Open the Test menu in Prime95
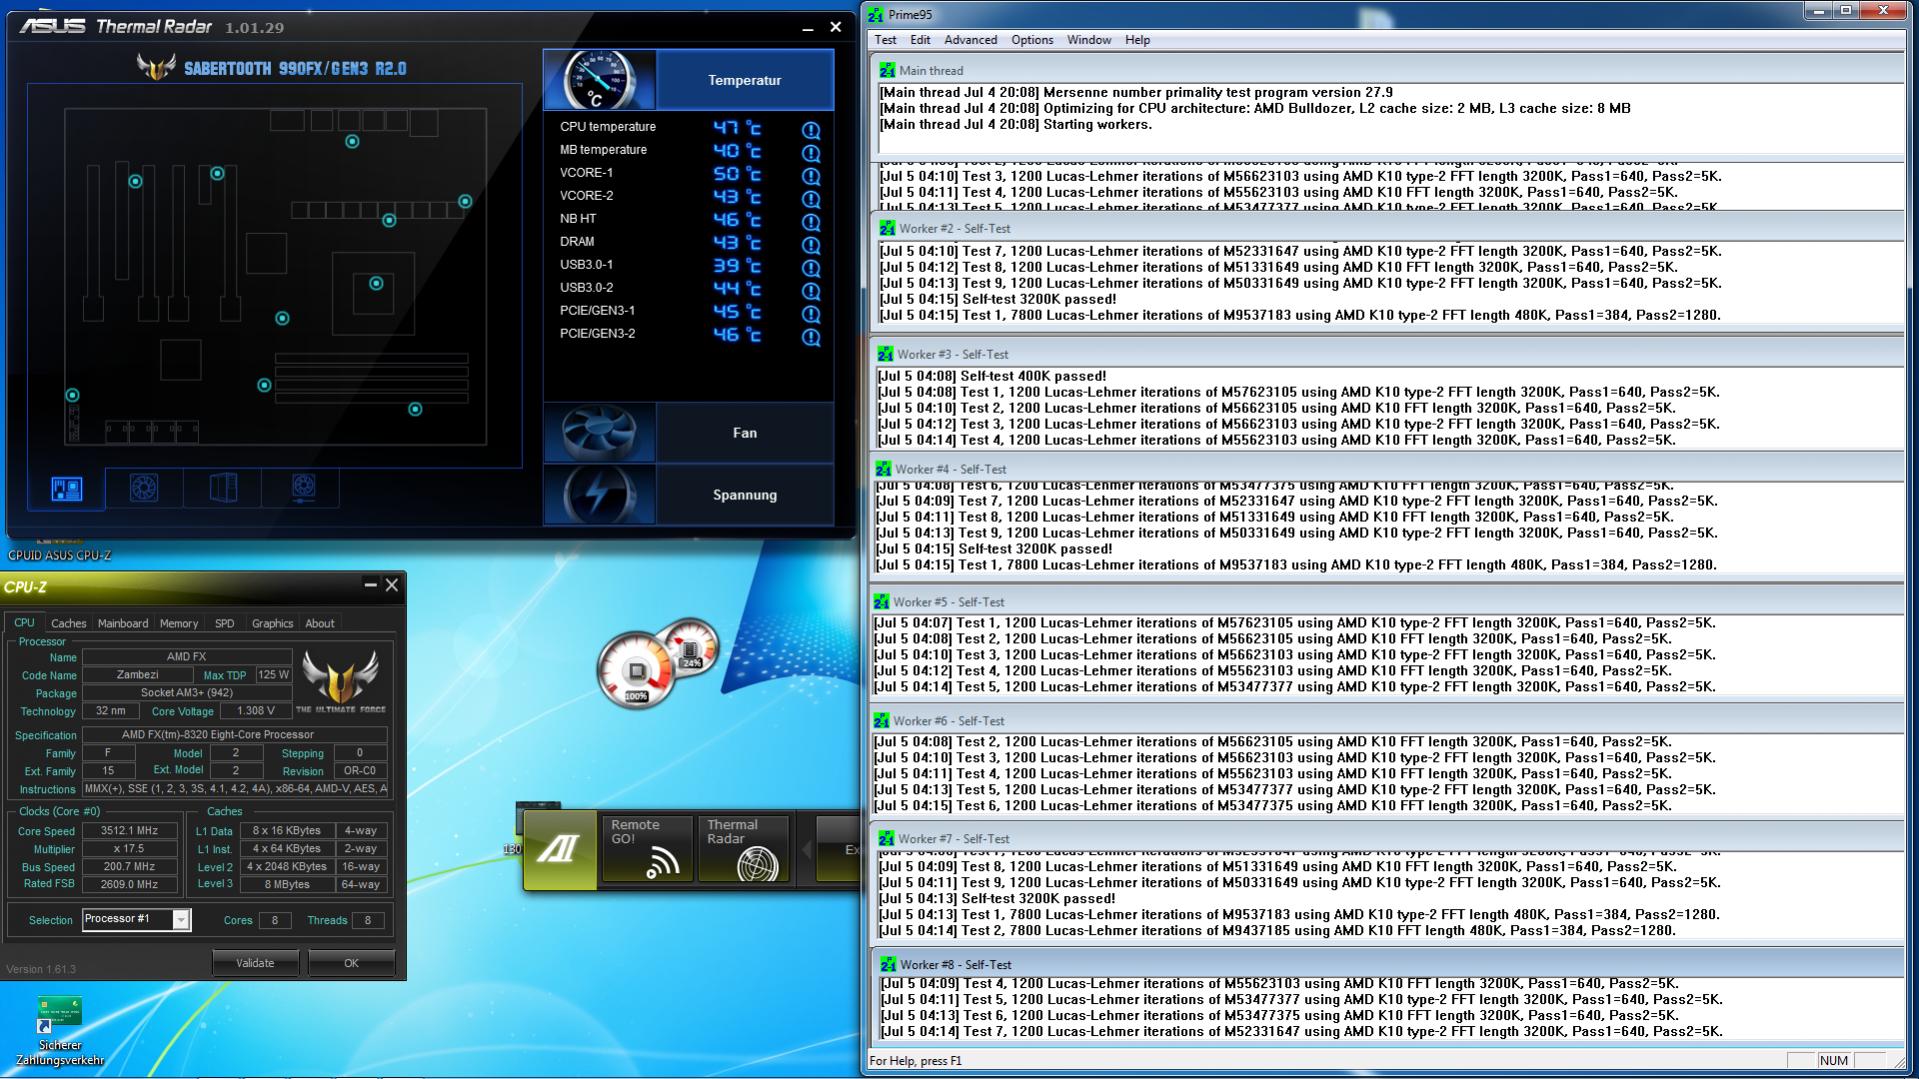The width and height of the screenshot is (1919, 1079). 885,40
